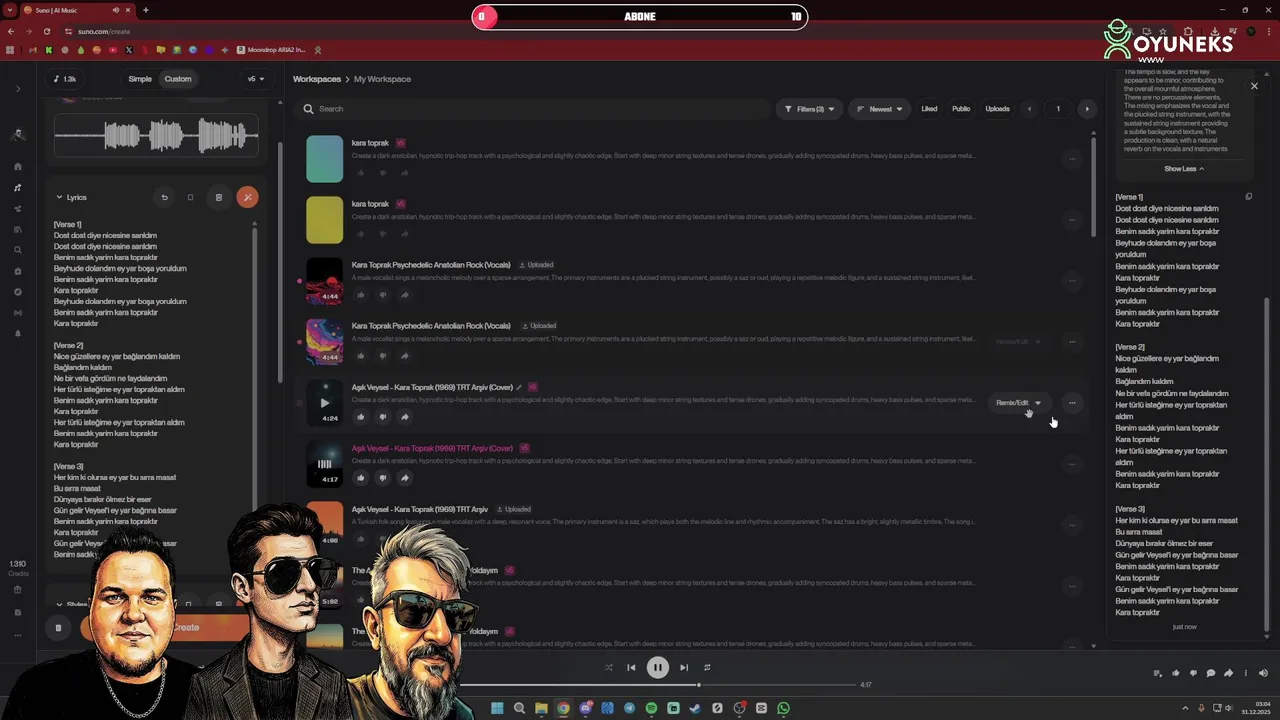The height and width of the screenshot is (720, 1280).
Task: Open more options for first kara toprak song
Action: tap(1072, 159)
